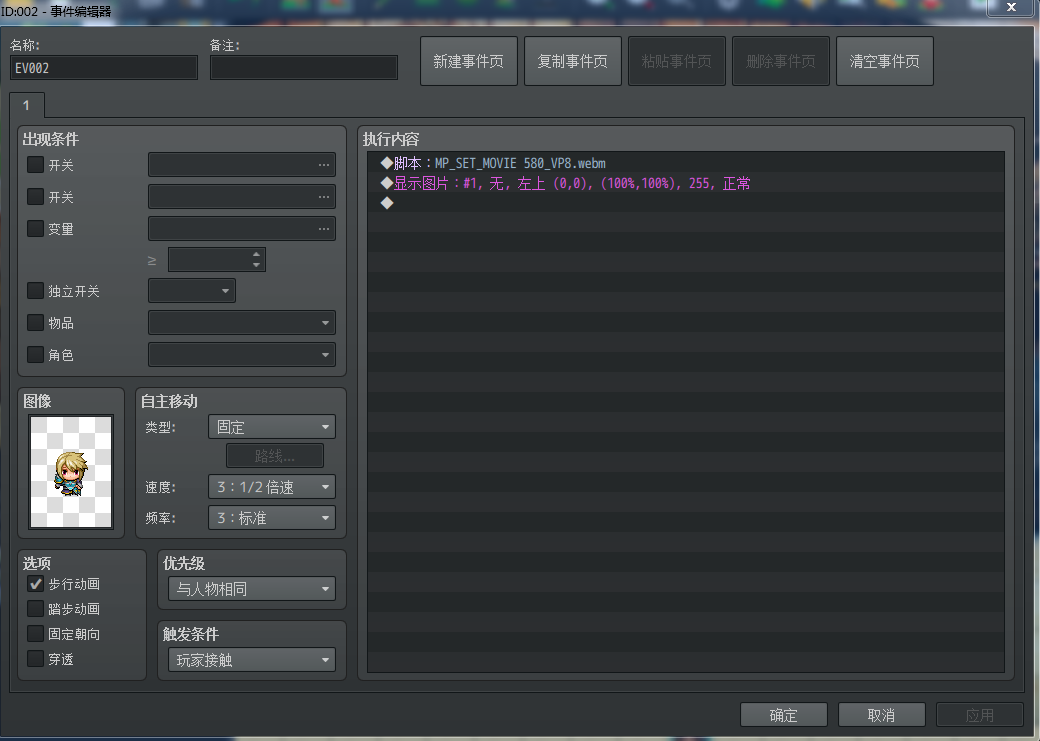This screenshot has width=1040, height=741.
Task: Confirm with the 确定 button
Action: 783,715
